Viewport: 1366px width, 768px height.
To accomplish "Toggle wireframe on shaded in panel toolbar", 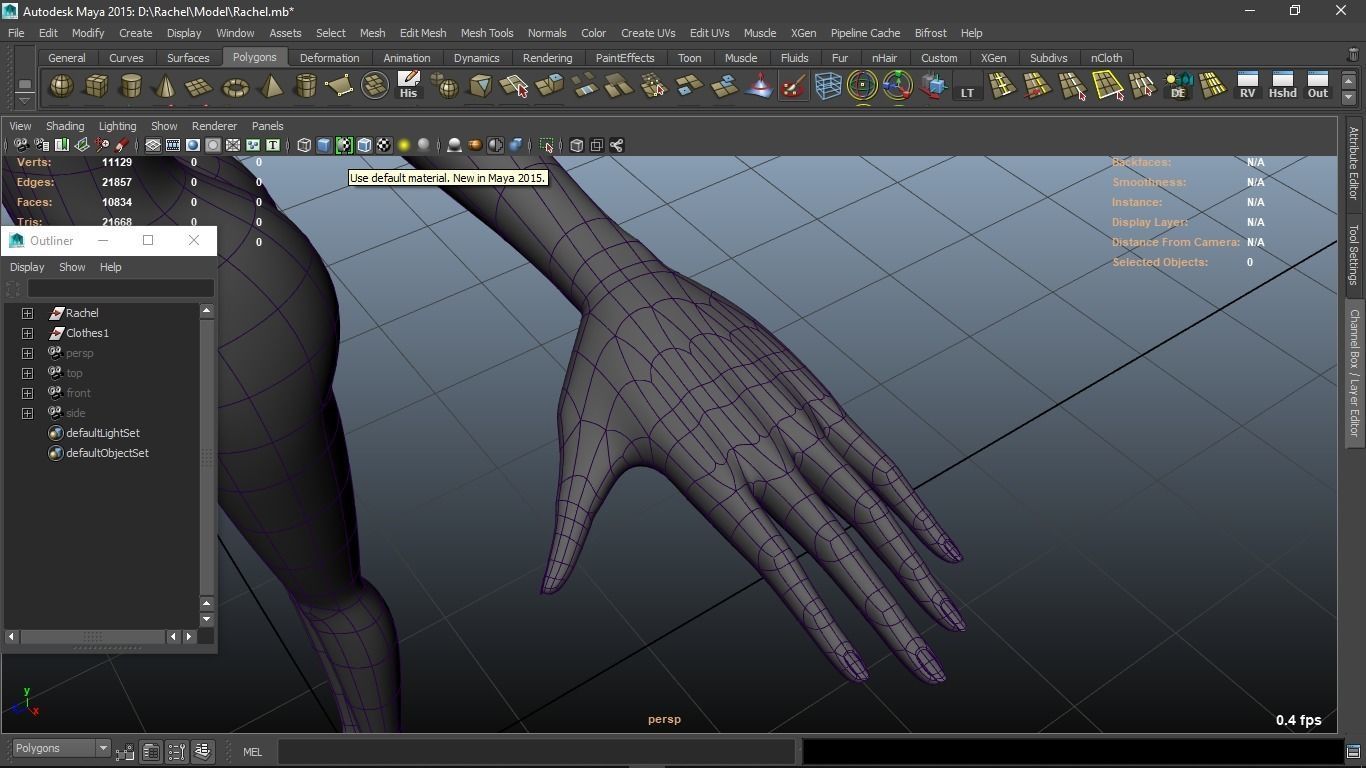I will tap(364, 145).
